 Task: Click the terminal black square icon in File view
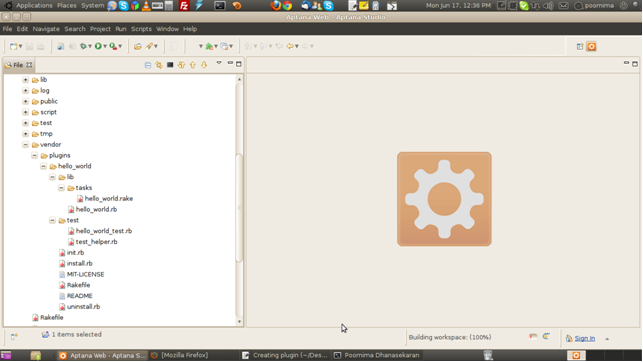point(170,65)
